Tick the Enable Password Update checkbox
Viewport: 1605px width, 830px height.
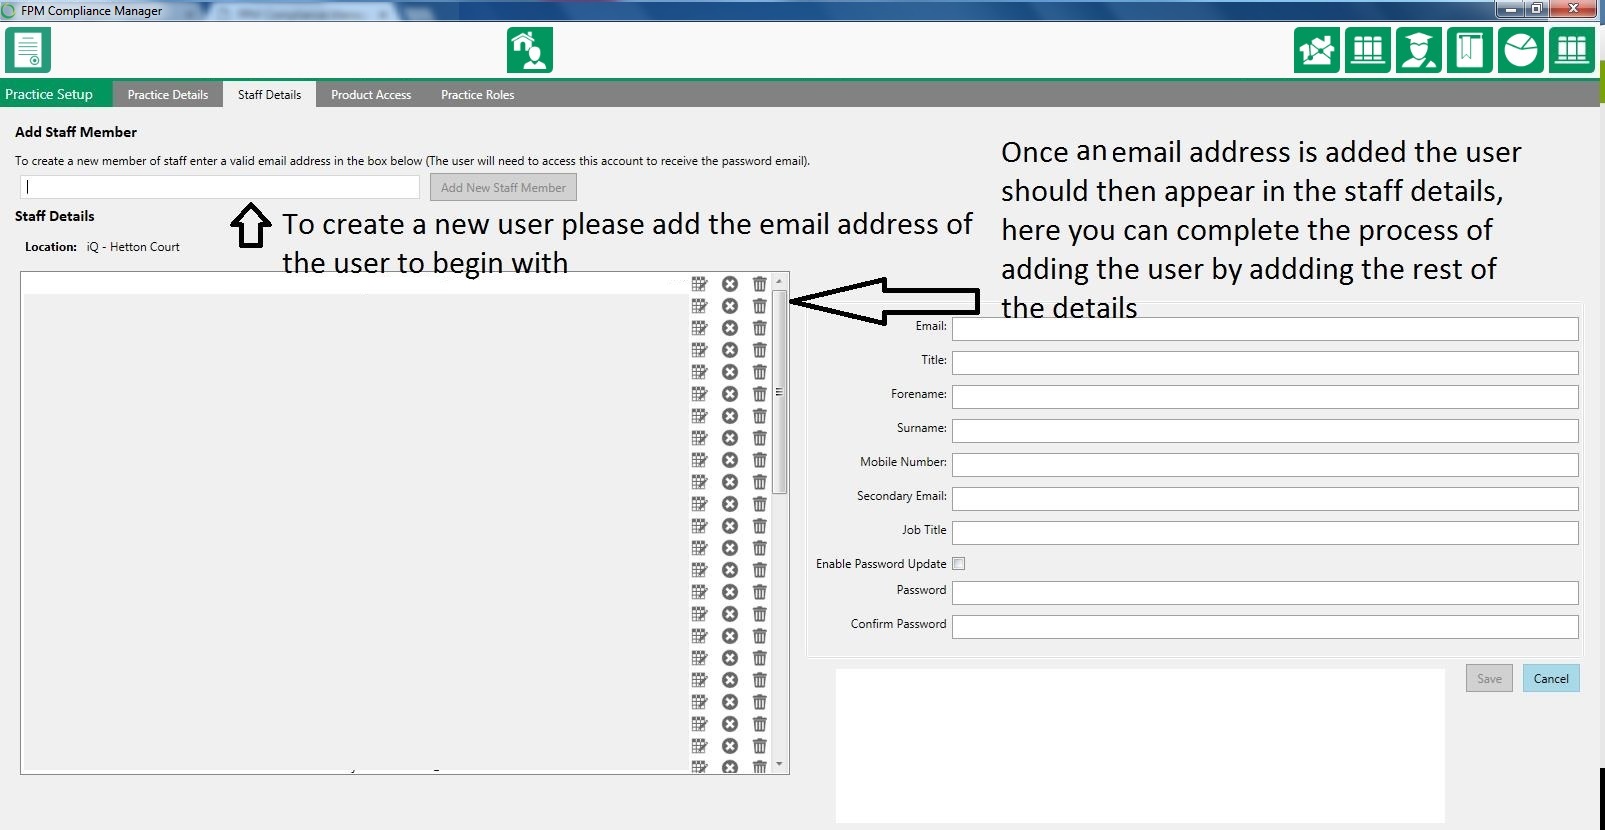pos(959,564)
